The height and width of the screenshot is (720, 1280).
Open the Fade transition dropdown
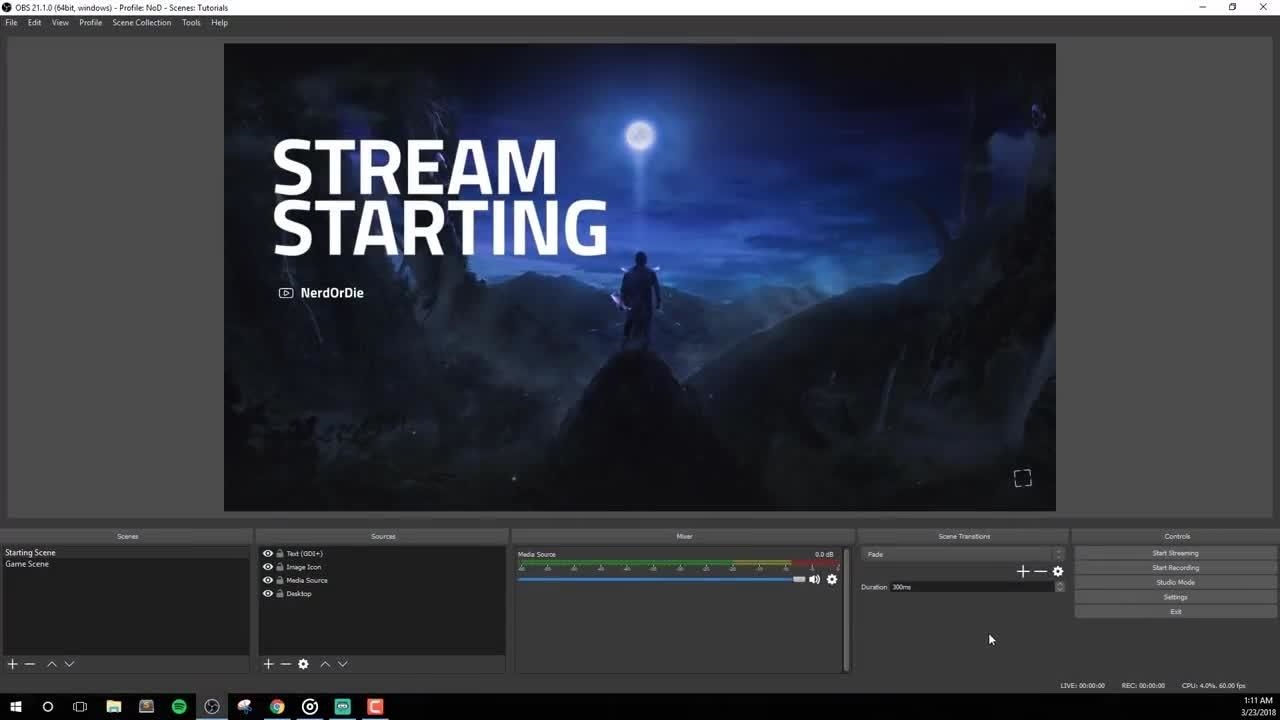coord(962,554)
